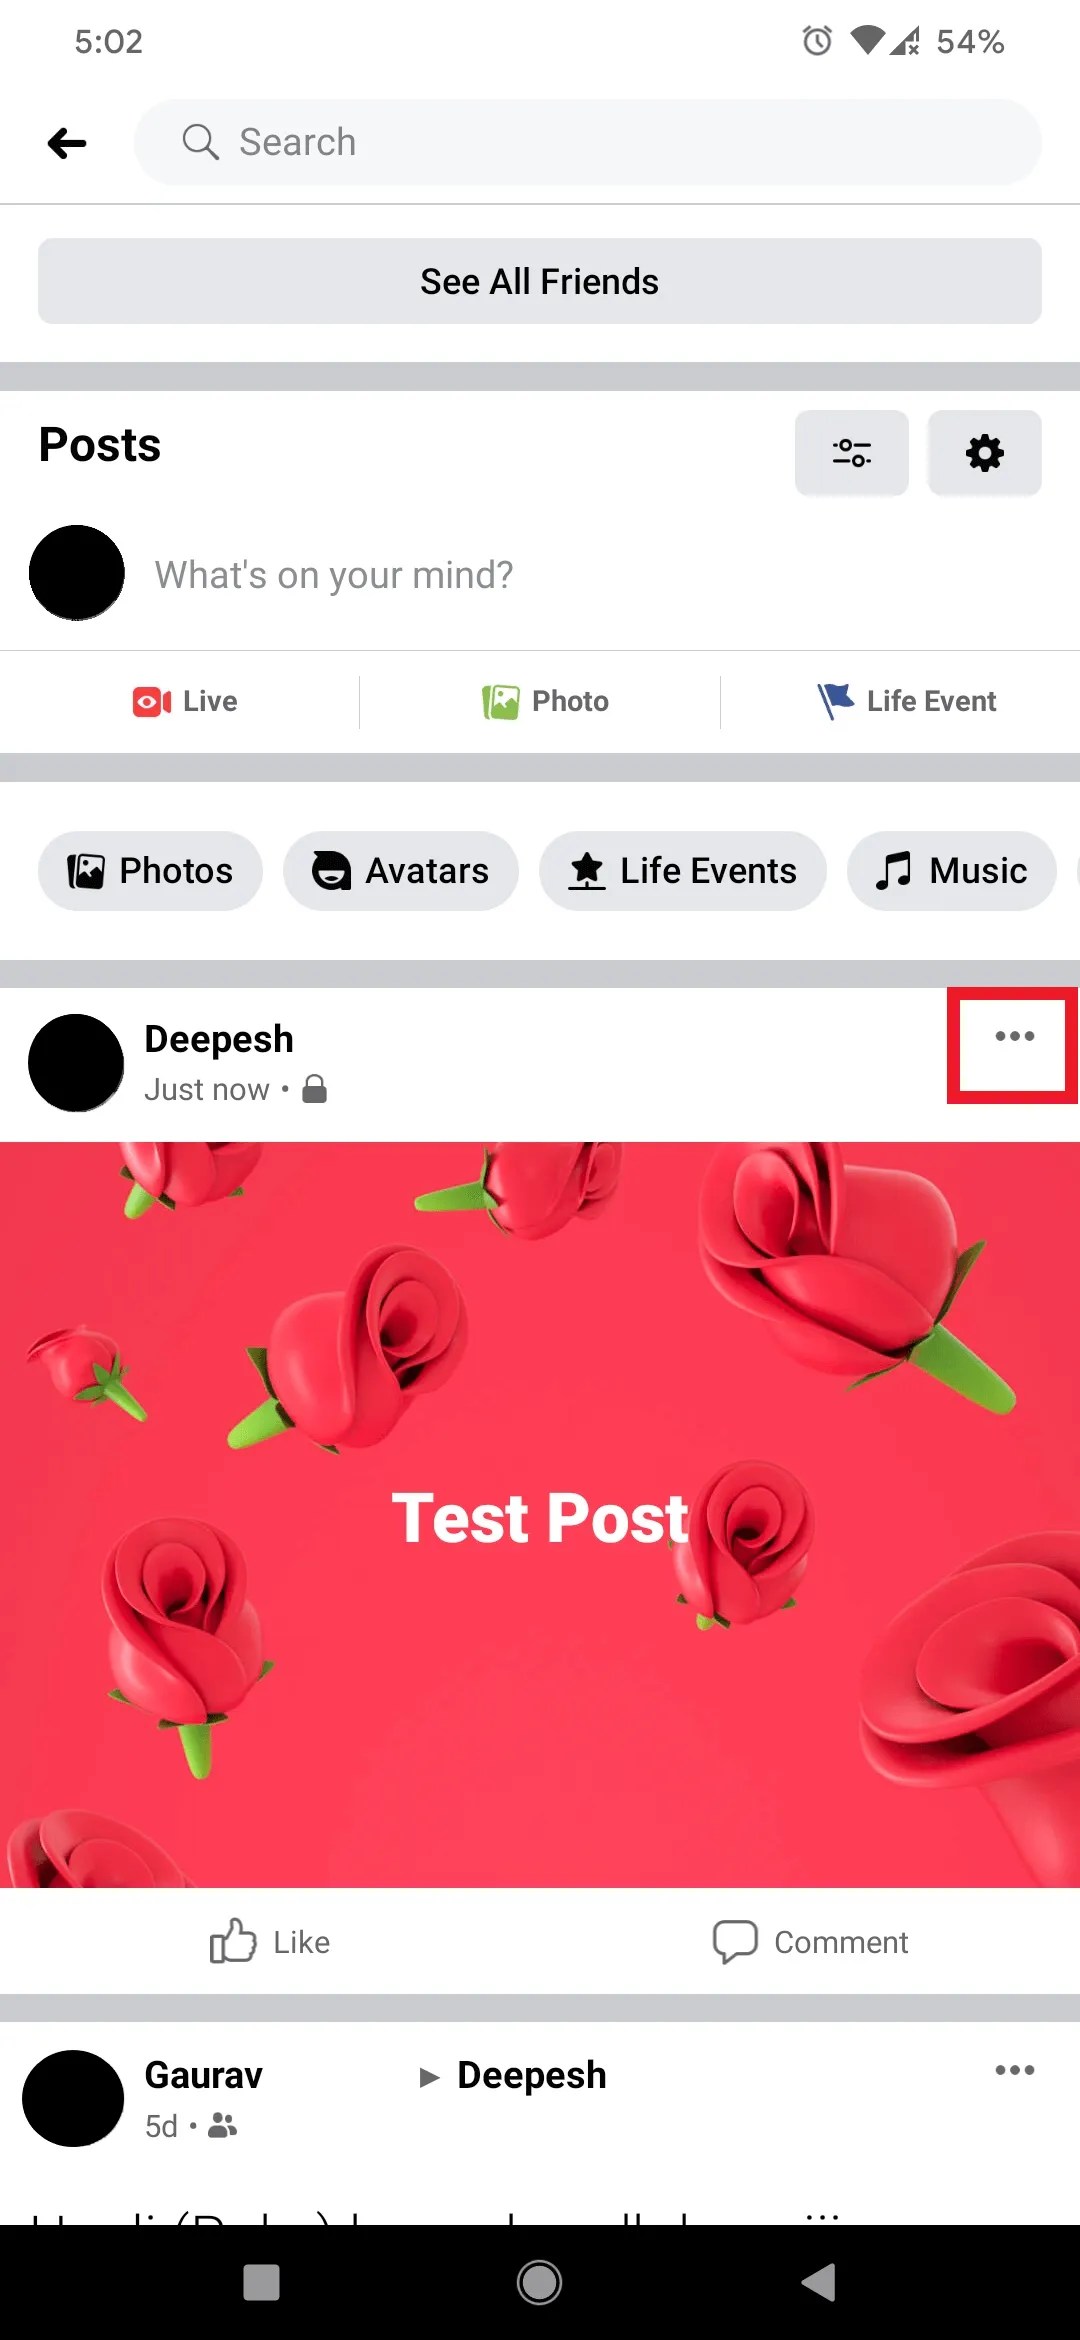Open post settings gear icon
1080x2340 pixels.
(x=984, y=453)
